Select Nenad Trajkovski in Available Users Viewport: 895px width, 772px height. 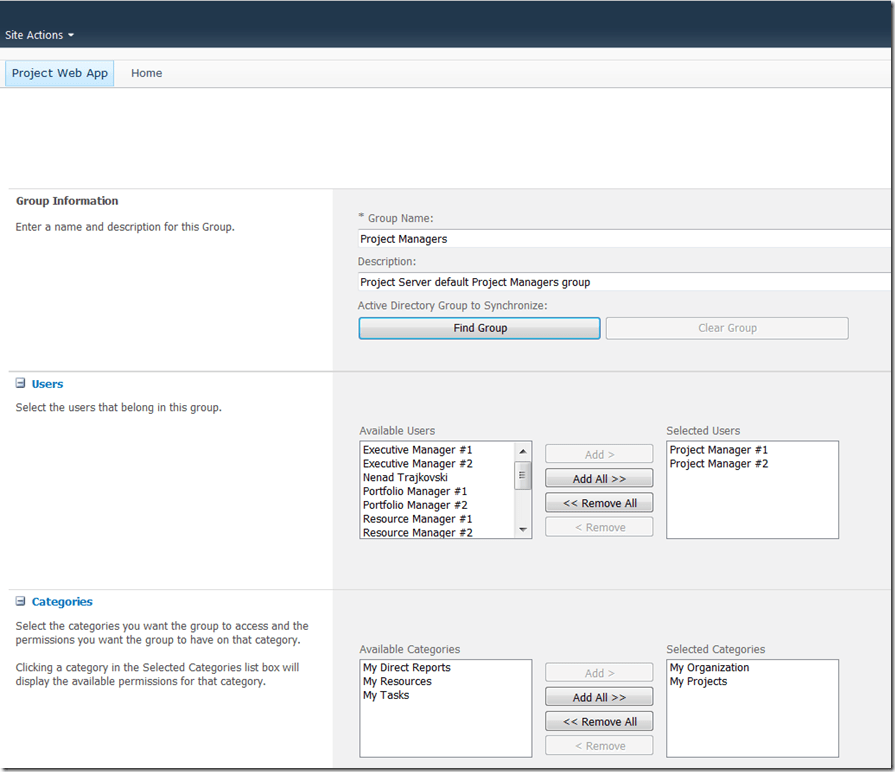pos(405,478)
